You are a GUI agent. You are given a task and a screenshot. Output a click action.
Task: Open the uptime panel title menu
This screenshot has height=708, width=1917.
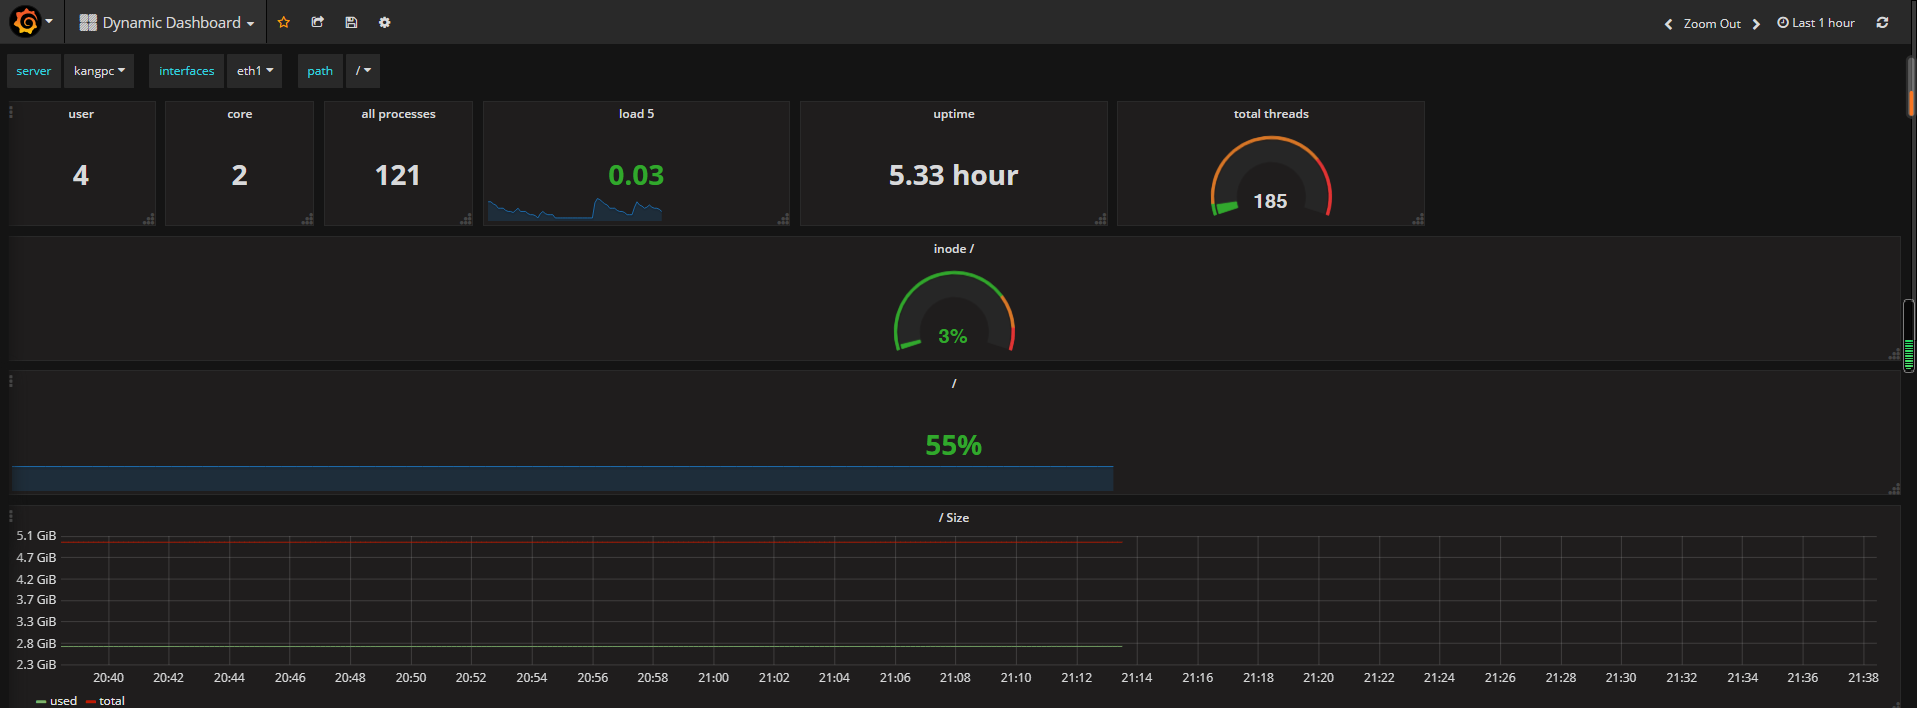pos(954,114)
